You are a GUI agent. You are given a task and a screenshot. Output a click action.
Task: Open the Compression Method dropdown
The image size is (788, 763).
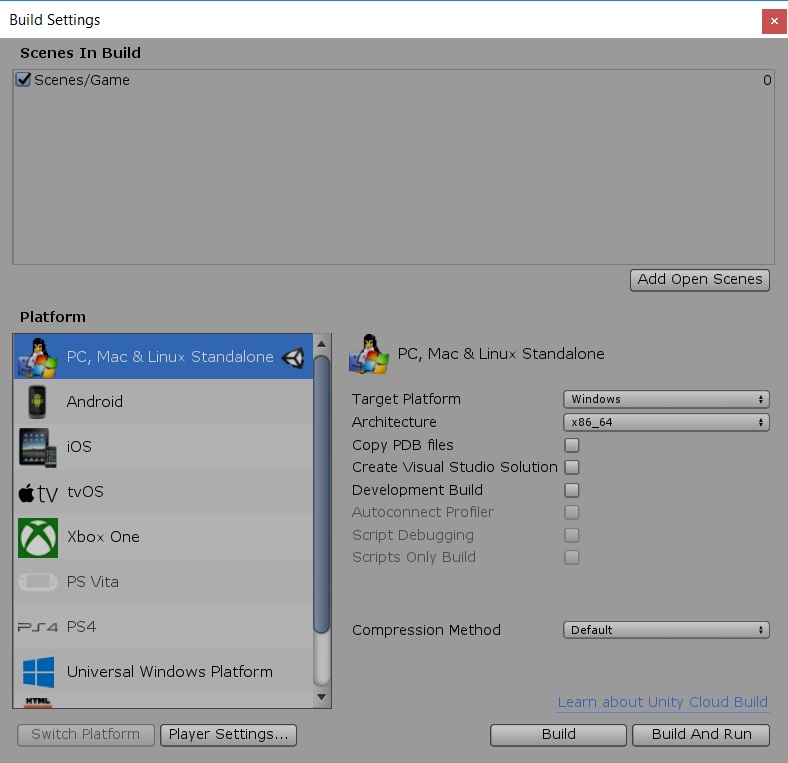point(666,630)
